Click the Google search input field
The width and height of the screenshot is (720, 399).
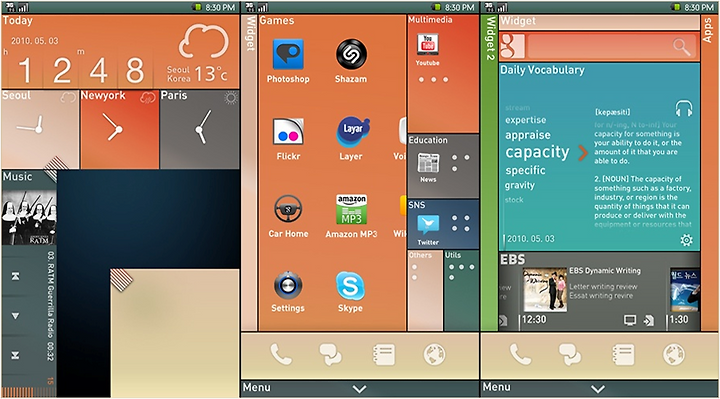tap(612, 47)
